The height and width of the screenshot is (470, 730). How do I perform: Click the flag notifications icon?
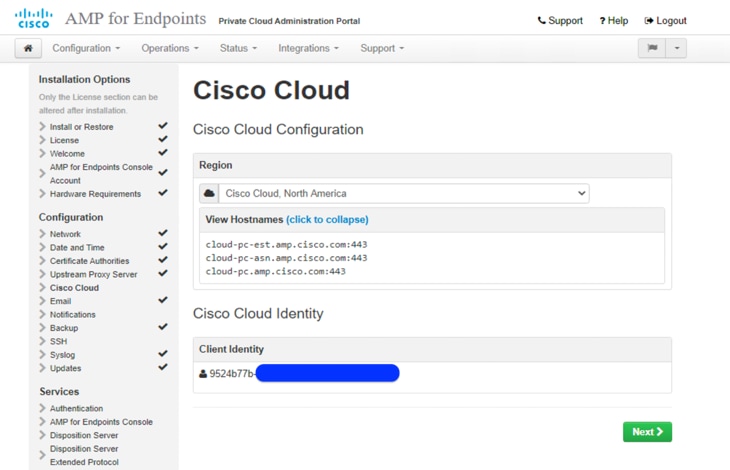point(652,48)
